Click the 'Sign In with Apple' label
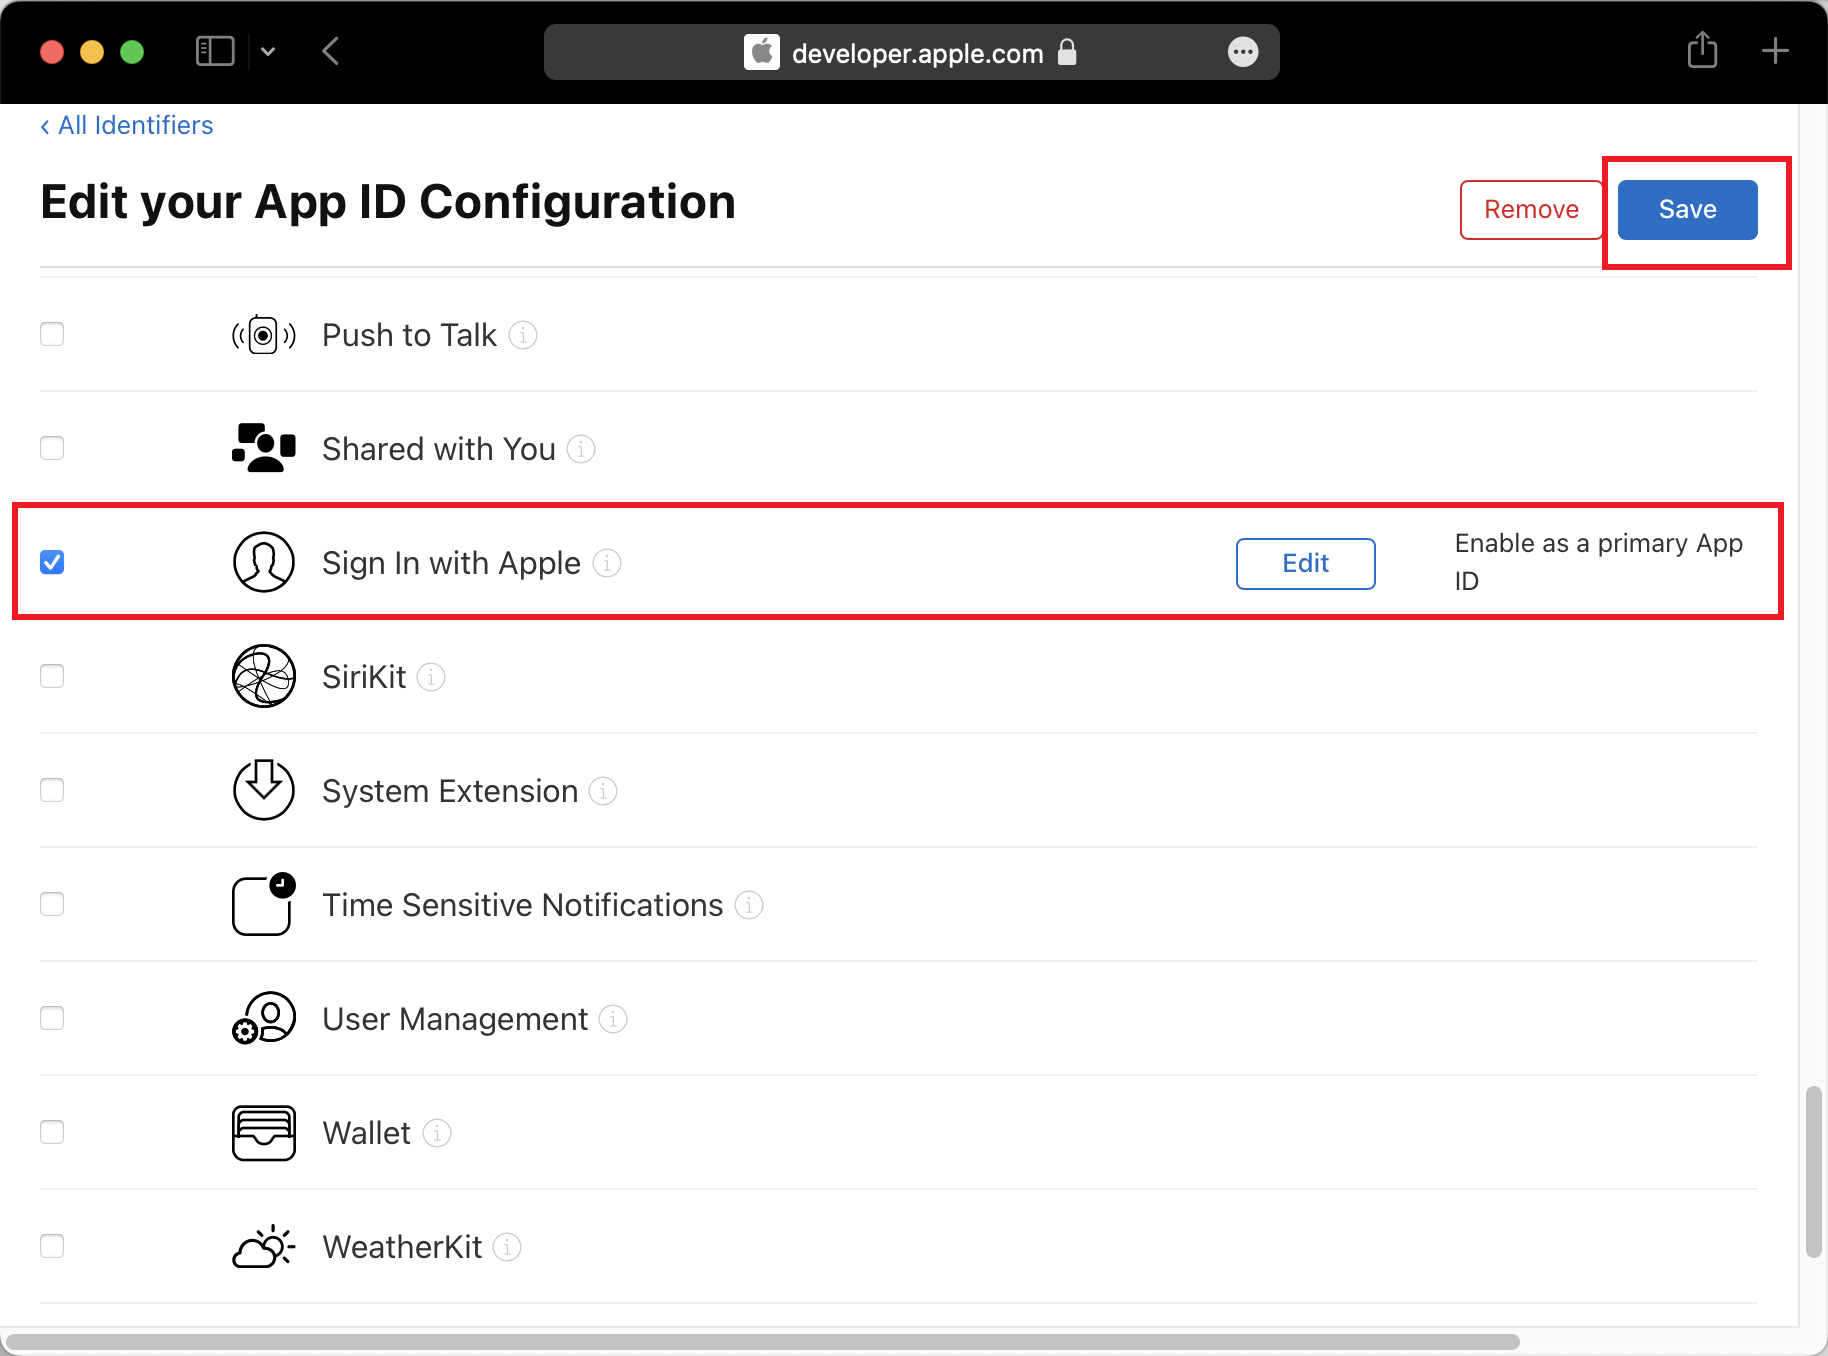 (x=451, y=563)
